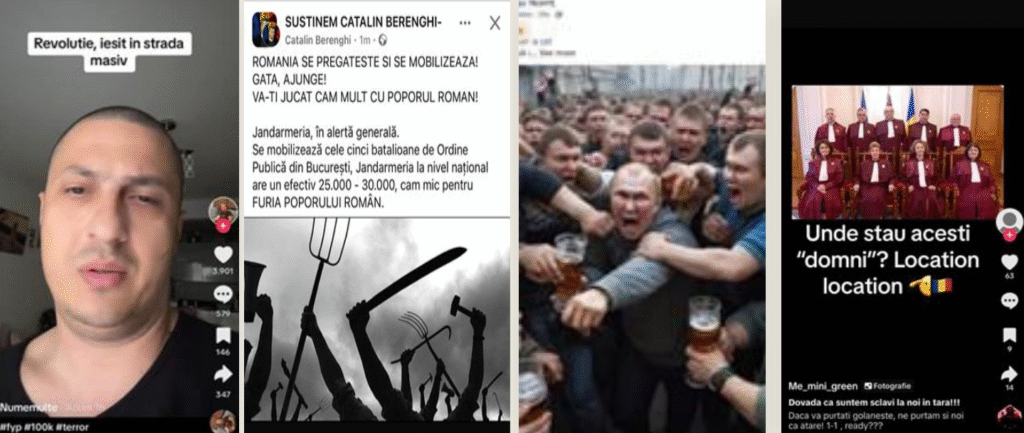Like the 'Revolutie' video with the heart icon

(x=223, y=254)
